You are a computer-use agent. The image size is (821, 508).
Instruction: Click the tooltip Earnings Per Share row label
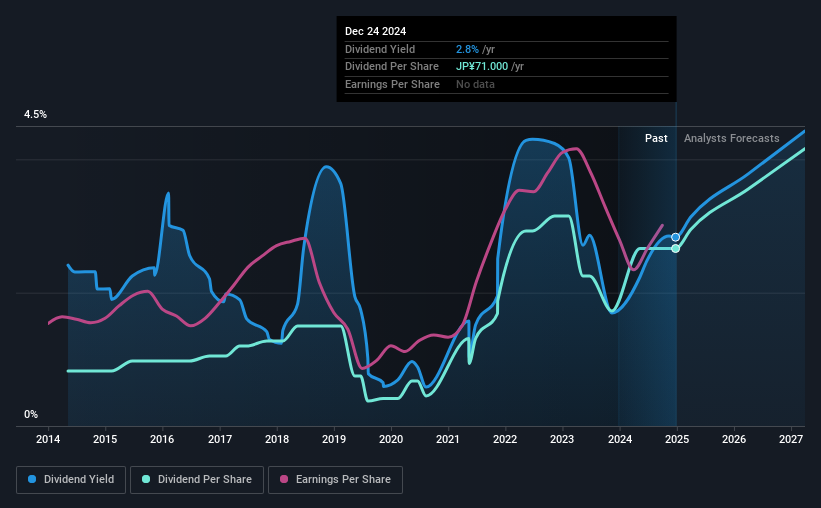(x=392, y=84)
